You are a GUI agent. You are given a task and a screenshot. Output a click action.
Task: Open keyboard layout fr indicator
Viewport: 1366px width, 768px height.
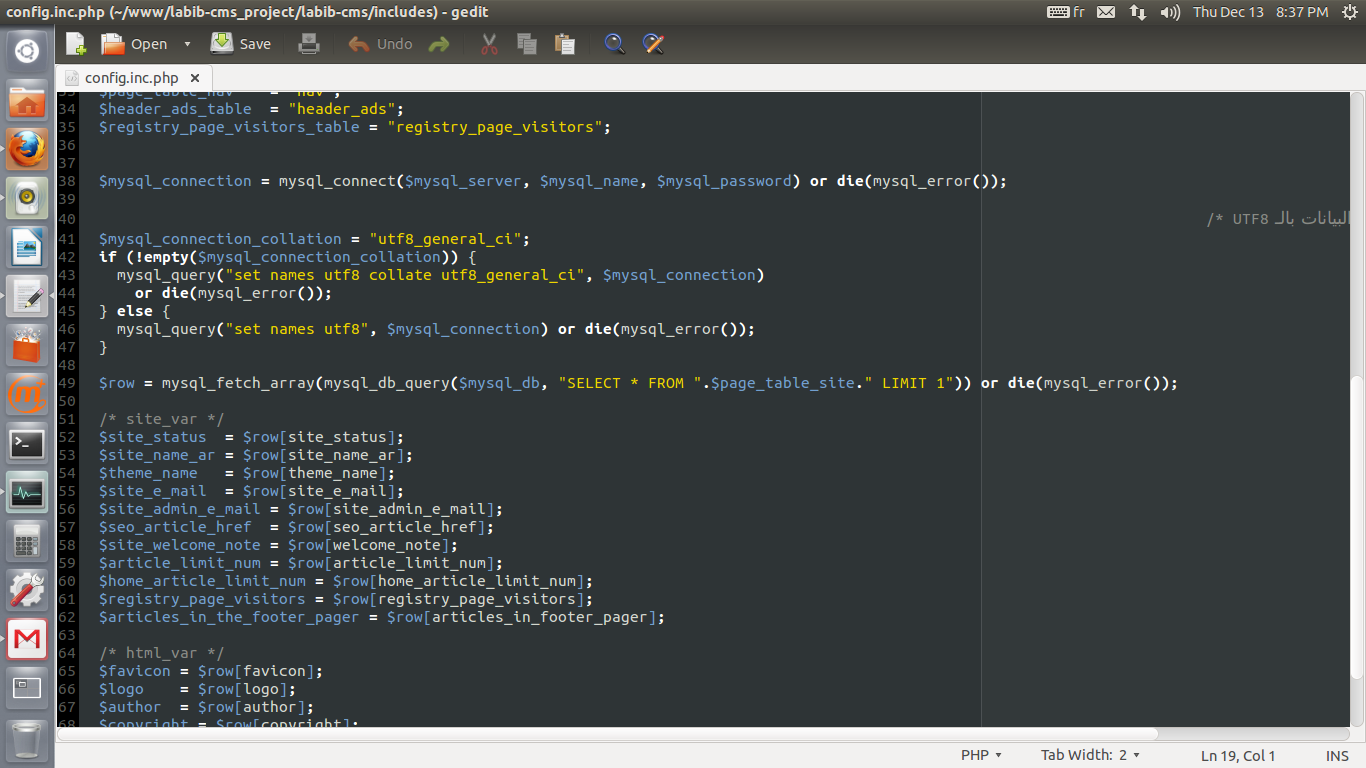[1066, 12]
